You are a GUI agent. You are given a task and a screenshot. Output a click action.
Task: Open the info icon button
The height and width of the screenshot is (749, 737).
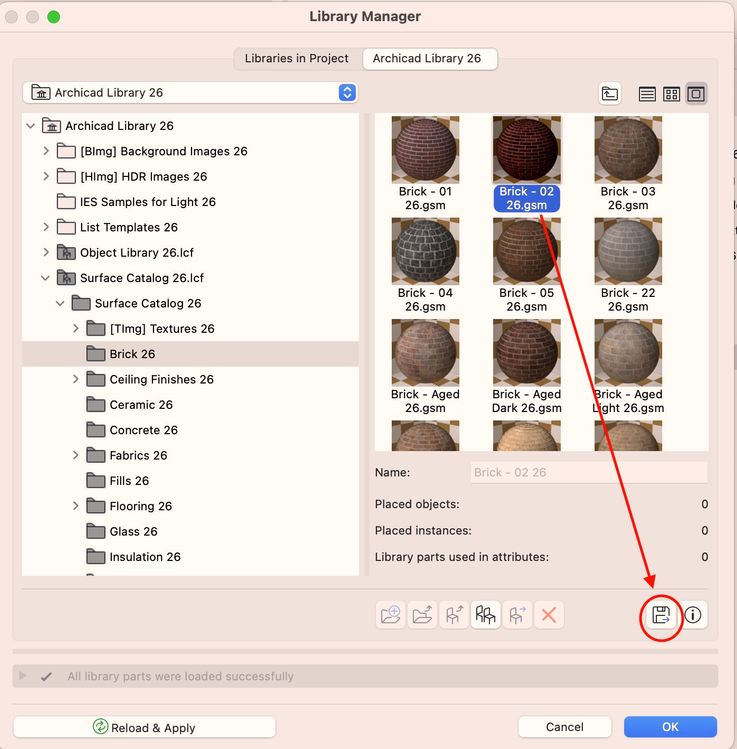tap(693, 615)
